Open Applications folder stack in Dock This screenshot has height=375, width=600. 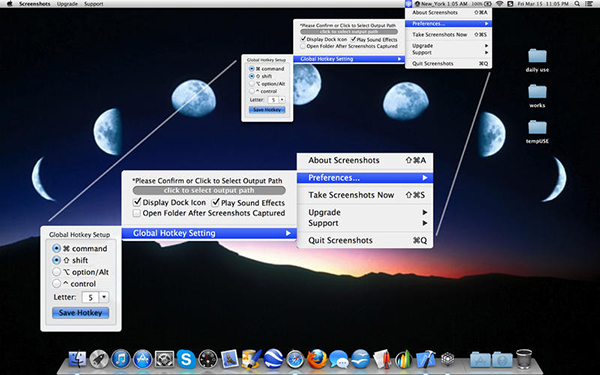tap(481, 360)
